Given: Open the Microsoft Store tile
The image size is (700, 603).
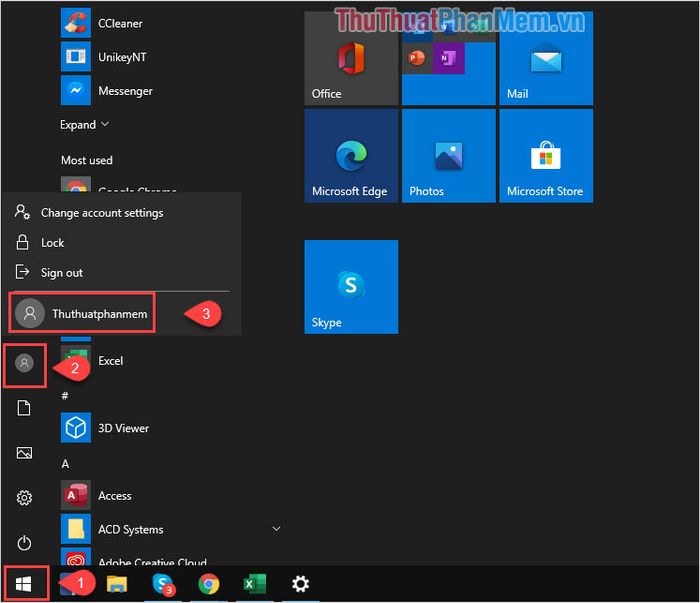Looking at the screenshot, I should (x=546, y=156).
